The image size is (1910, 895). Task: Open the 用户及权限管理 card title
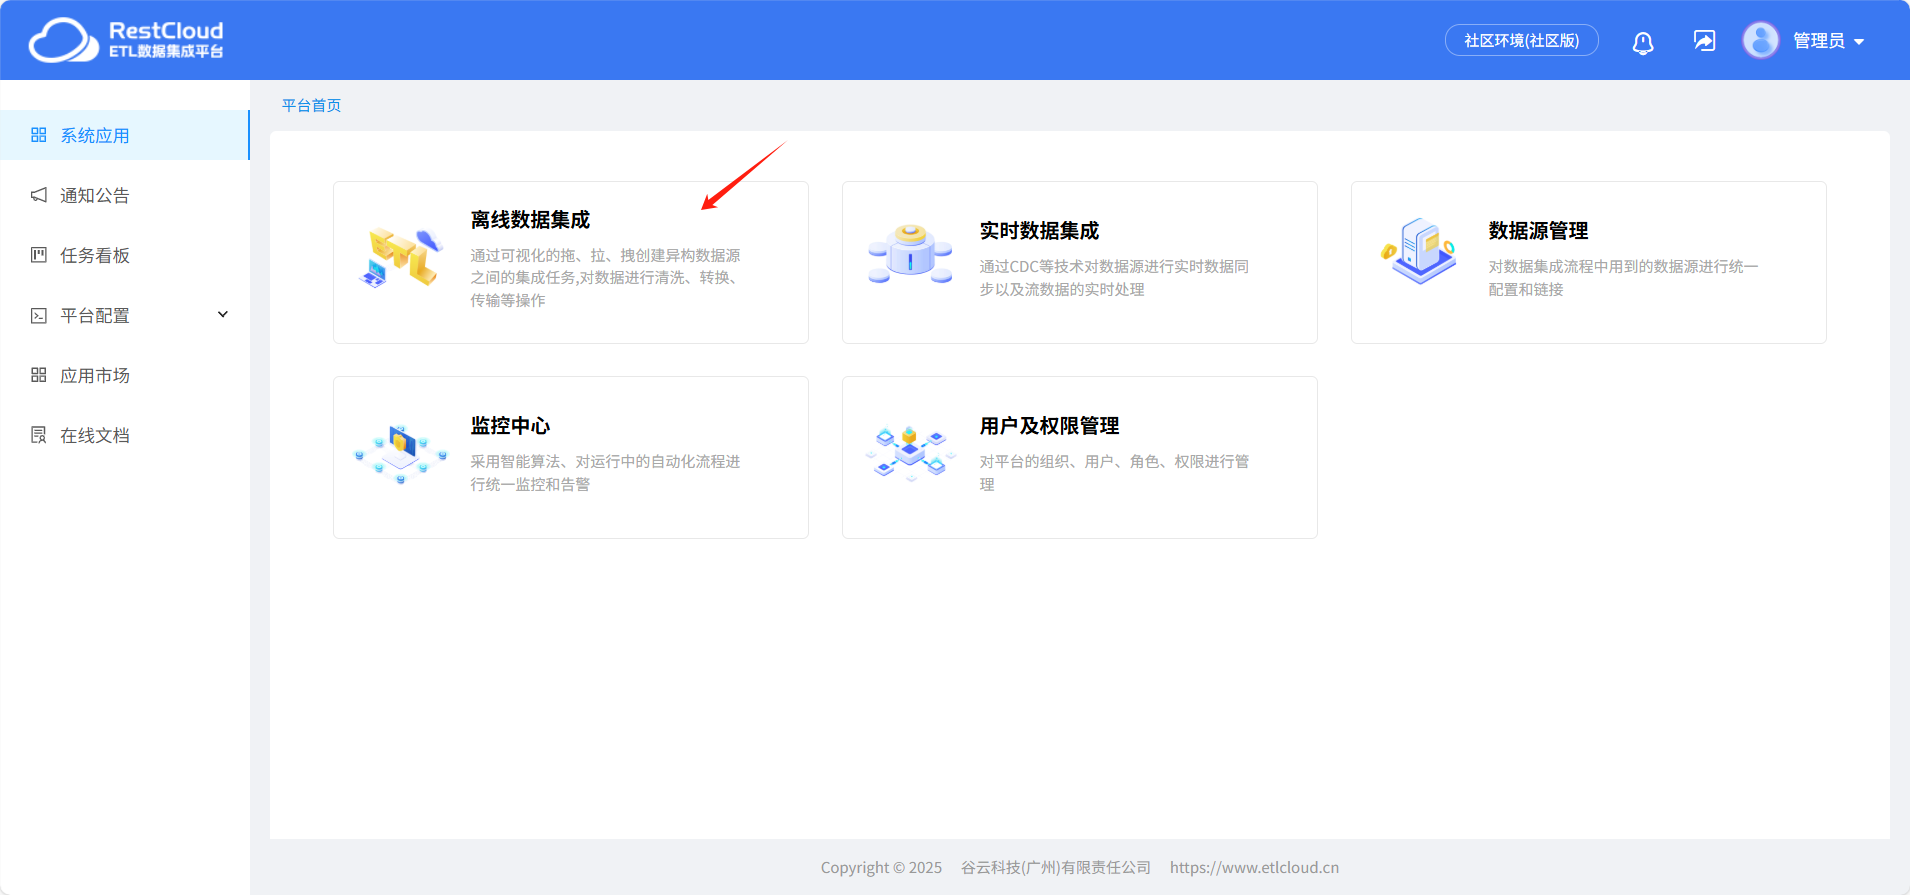click(1050, 425)
